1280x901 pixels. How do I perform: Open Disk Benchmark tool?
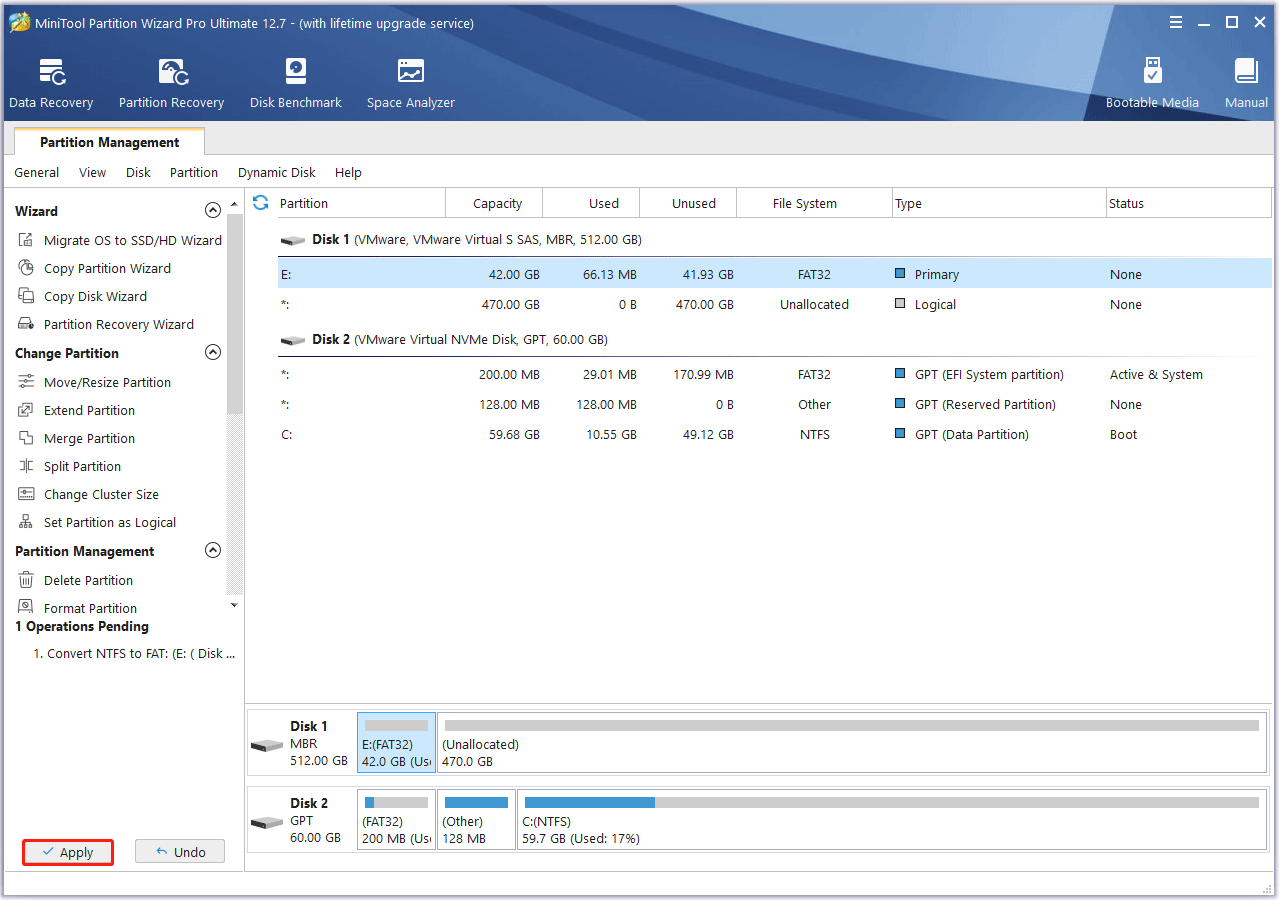(296, 84)
